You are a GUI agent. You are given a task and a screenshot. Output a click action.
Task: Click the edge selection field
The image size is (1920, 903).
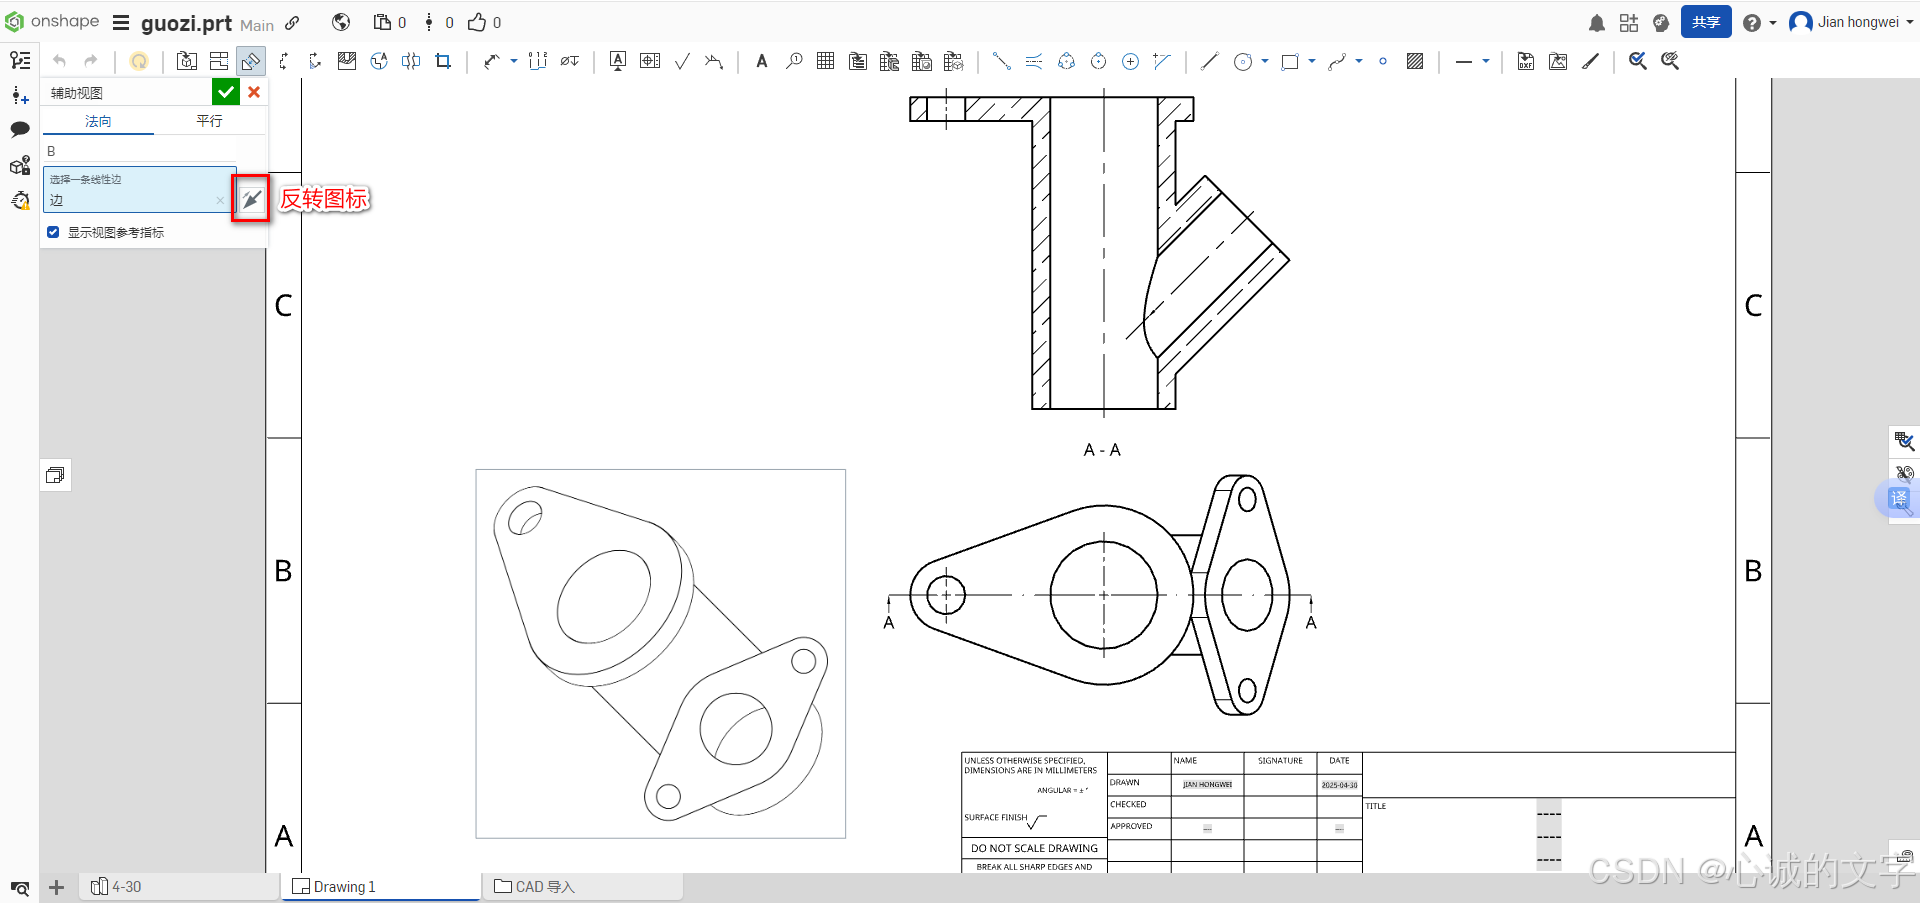pos(139,190)
